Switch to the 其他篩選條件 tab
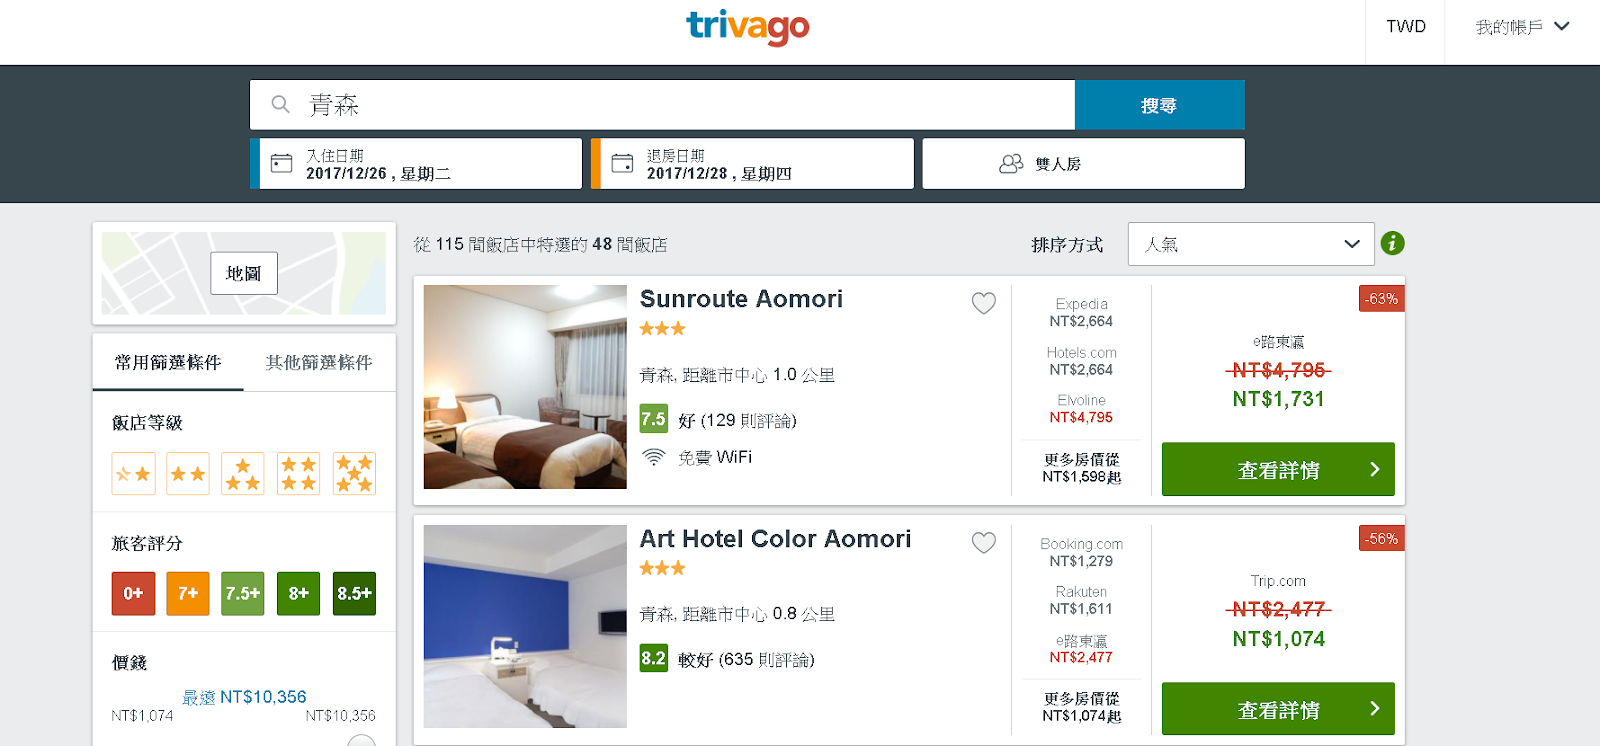Viewport: 1600px width, 746px height. pos(319,362)
